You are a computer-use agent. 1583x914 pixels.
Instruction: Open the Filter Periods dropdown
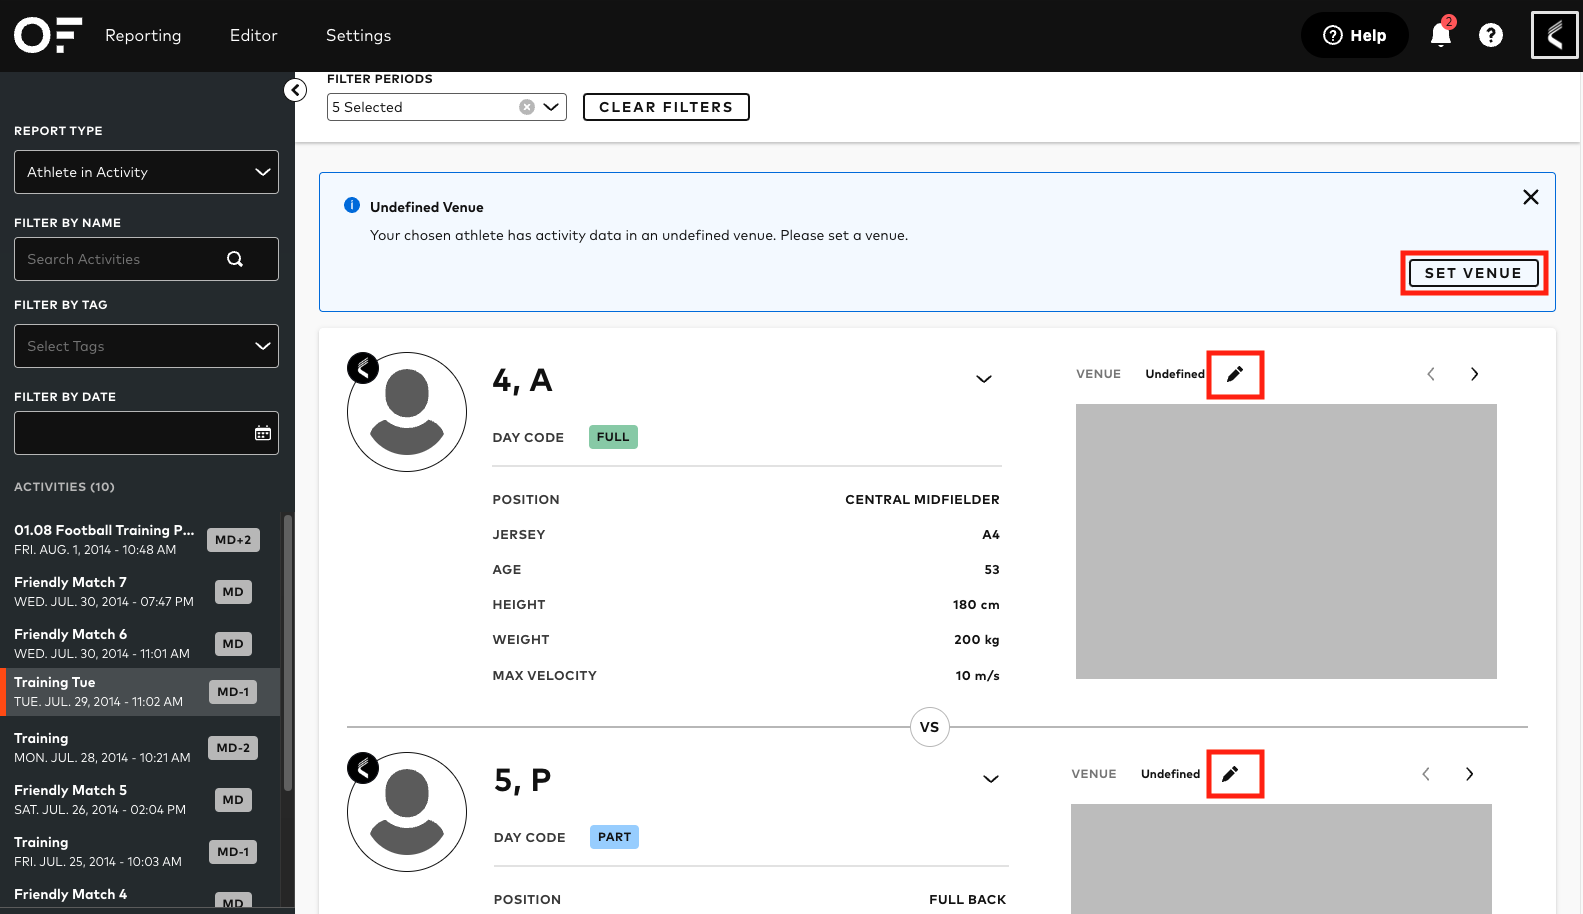coord(447,107)
